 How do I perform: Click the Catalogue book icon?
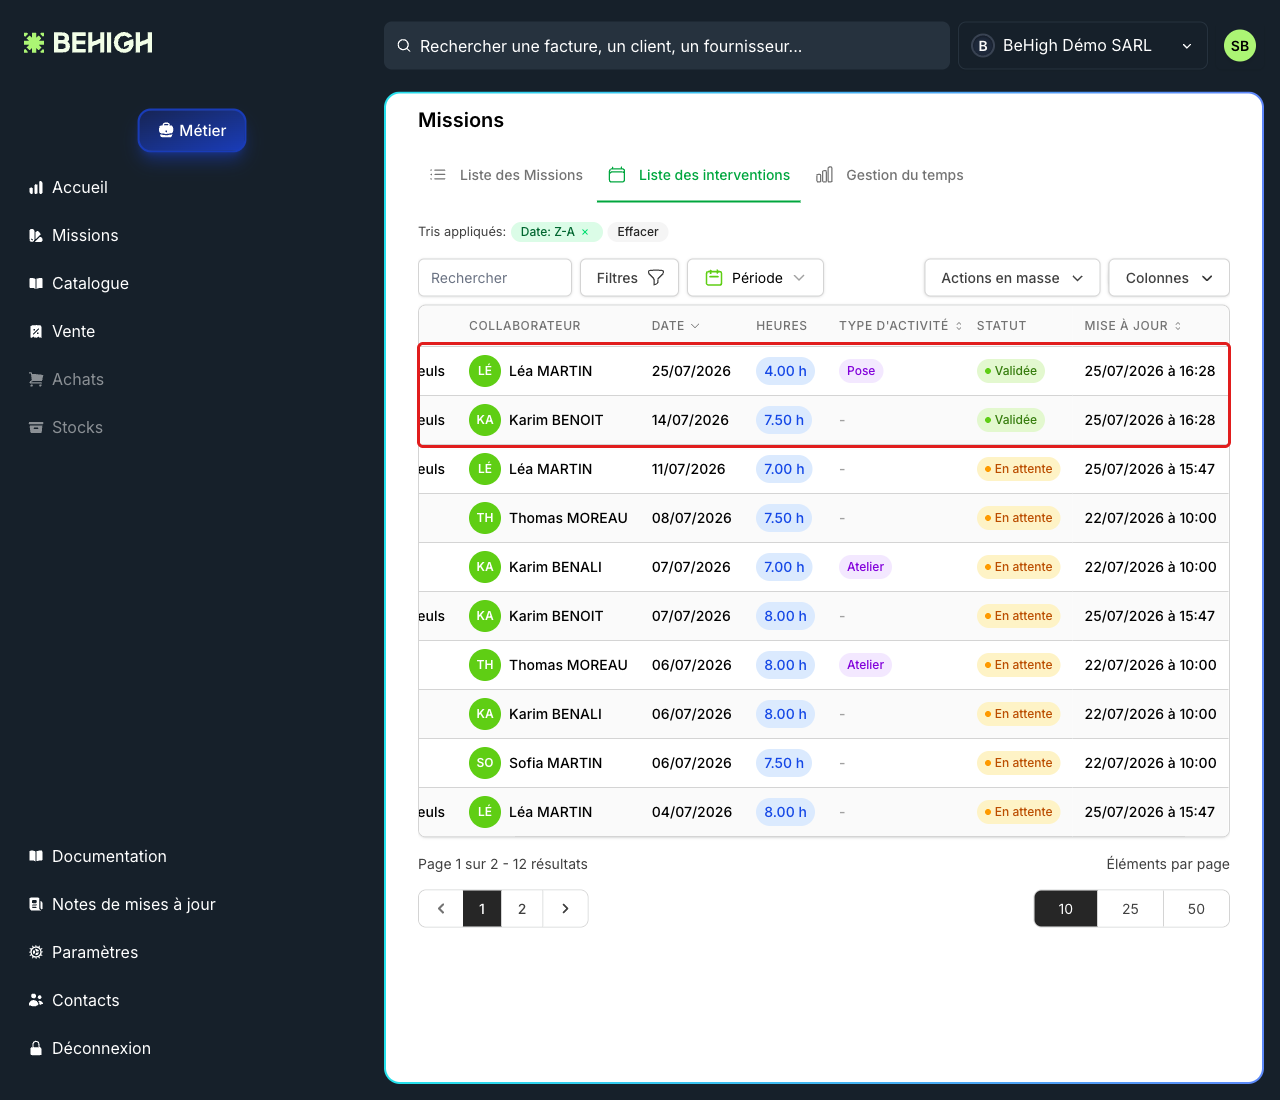(36, 284)
